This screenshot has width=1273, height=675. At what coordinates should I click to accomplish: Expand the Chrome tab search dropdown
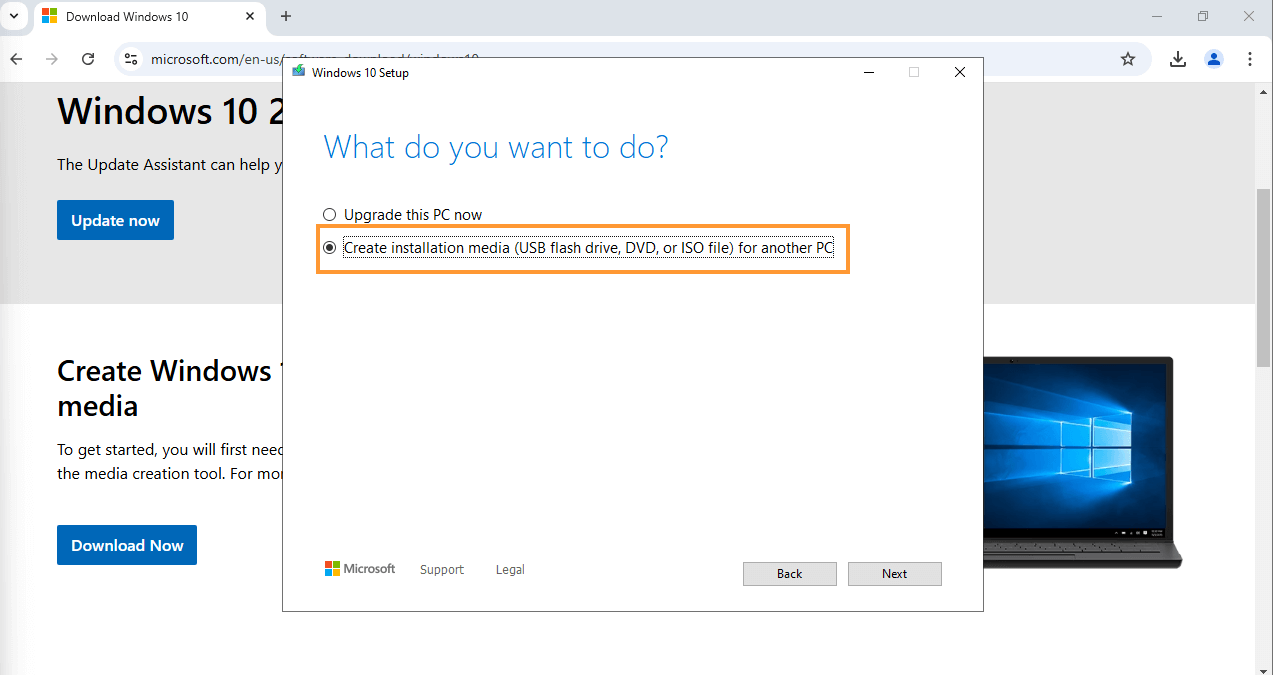tap(14, 16)
